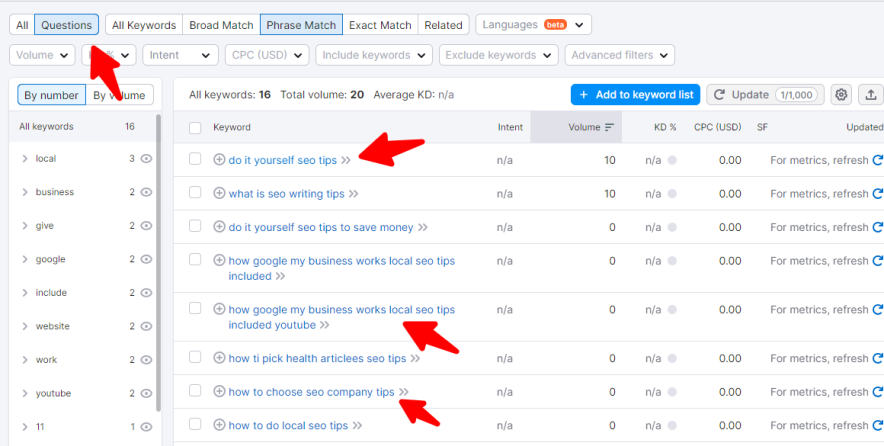Check box for 'how ti pick health articlees seo tips'
Viewport: 884px width, 446px height.
[x=195, y=357]
